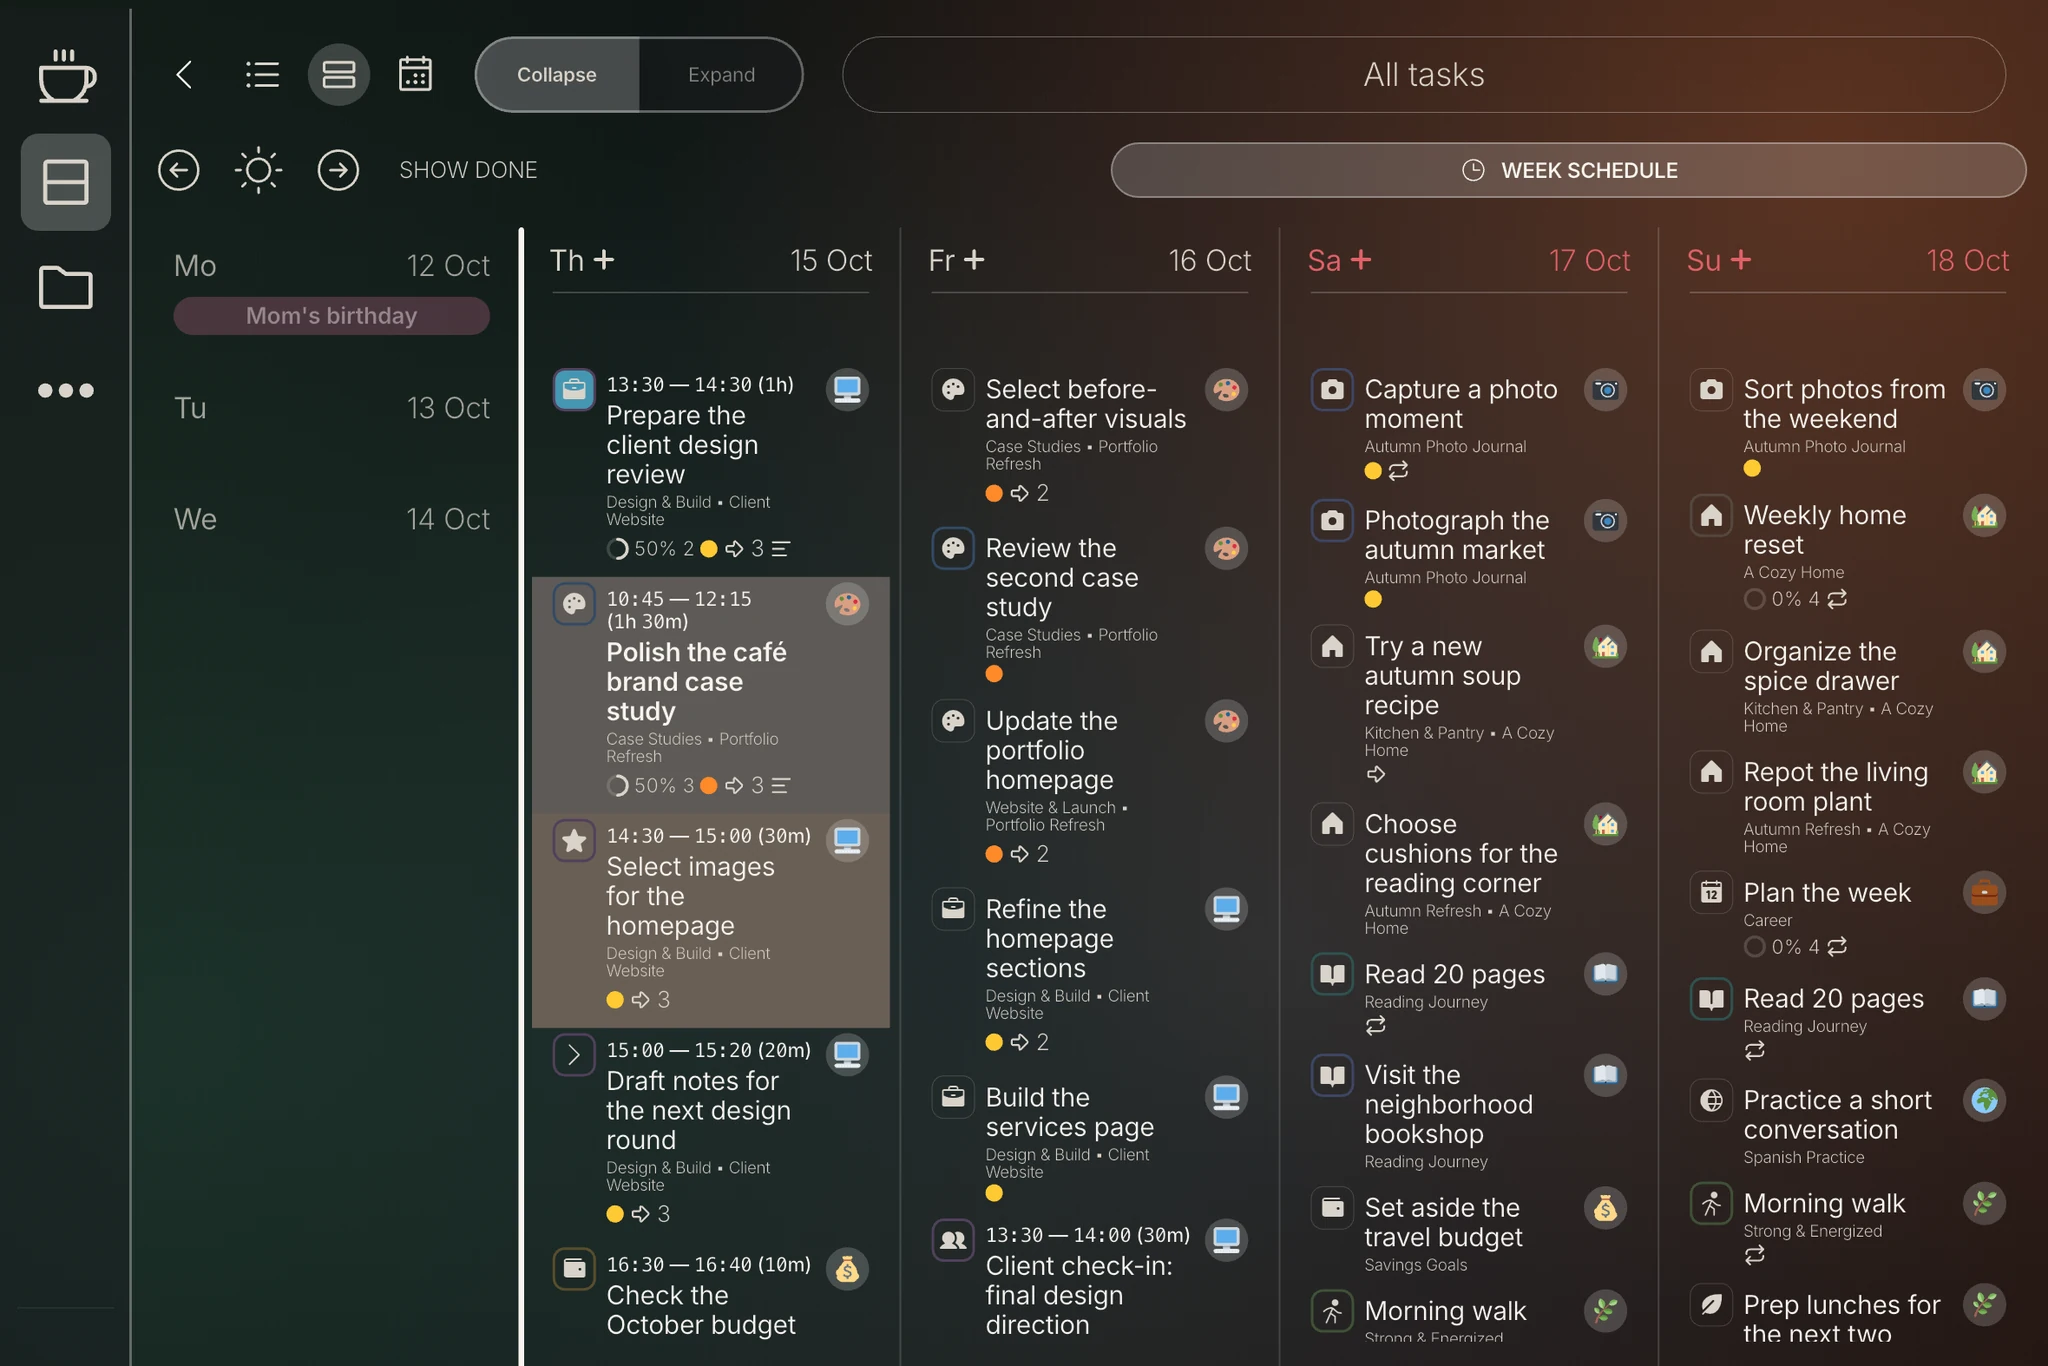This screenshot has width=2048, height=1366.
Task: Open the three-dots more menu
Action: coord(66,390)
